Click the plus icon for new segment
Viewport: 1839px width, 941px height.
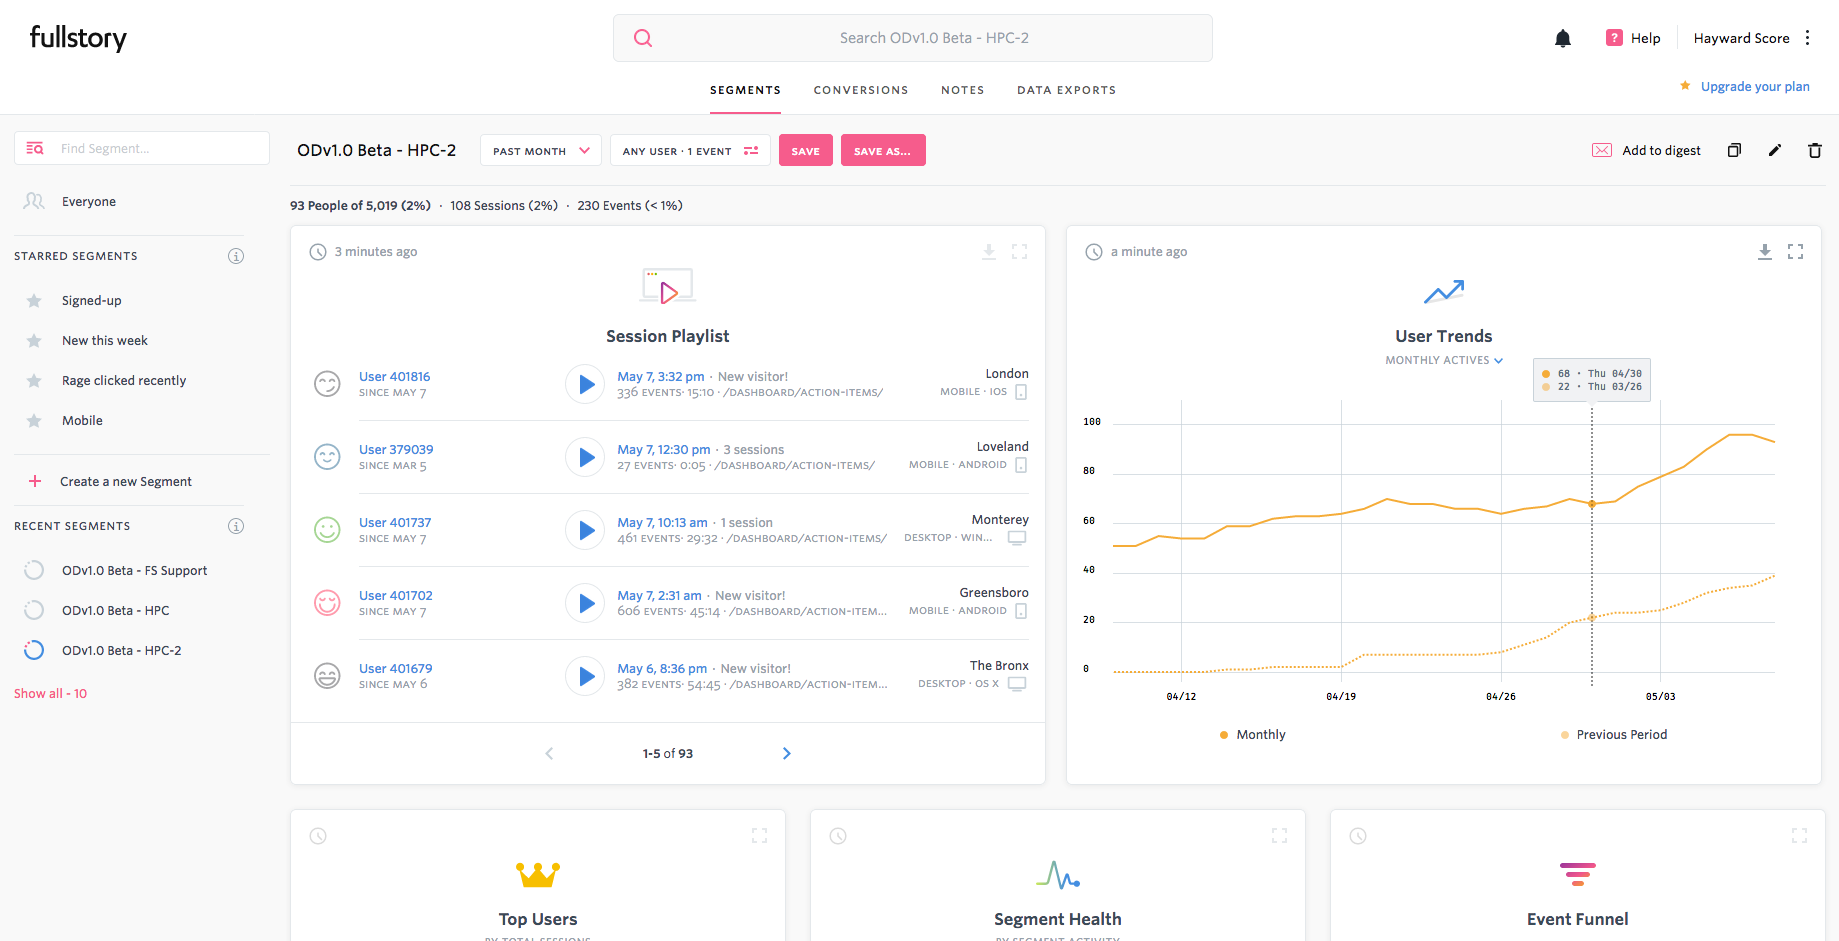point(35,481)
